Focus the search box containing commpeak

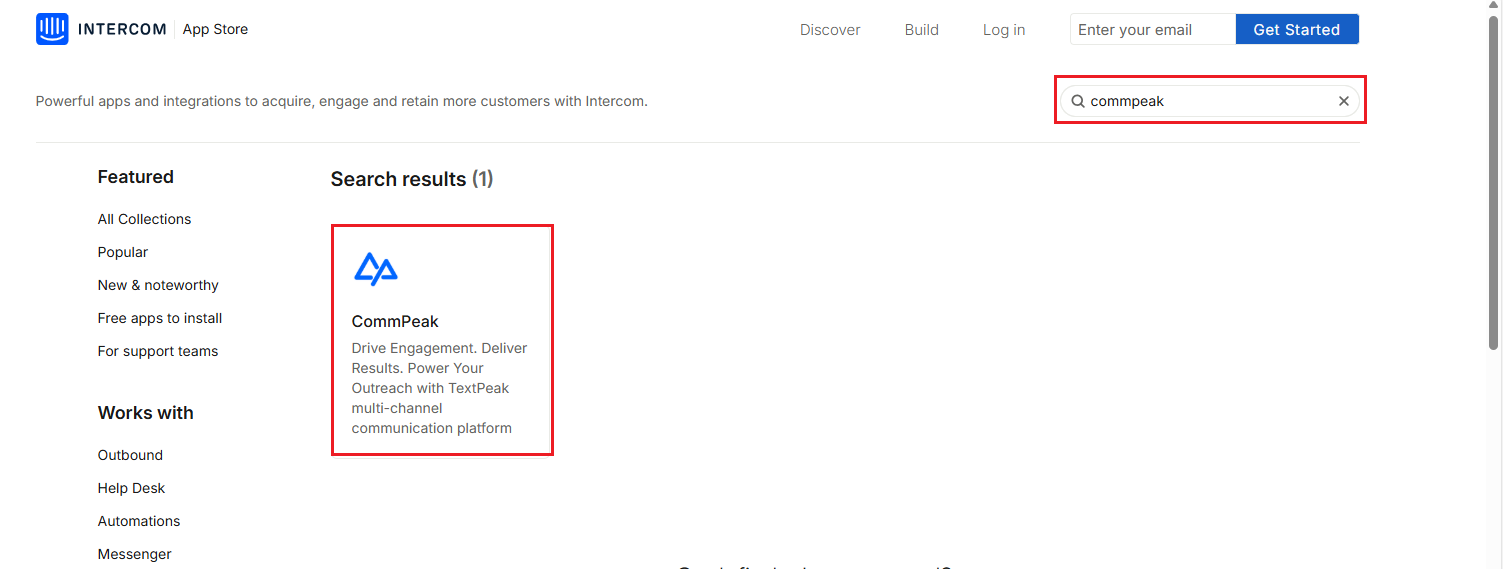tap(1209, 101)
